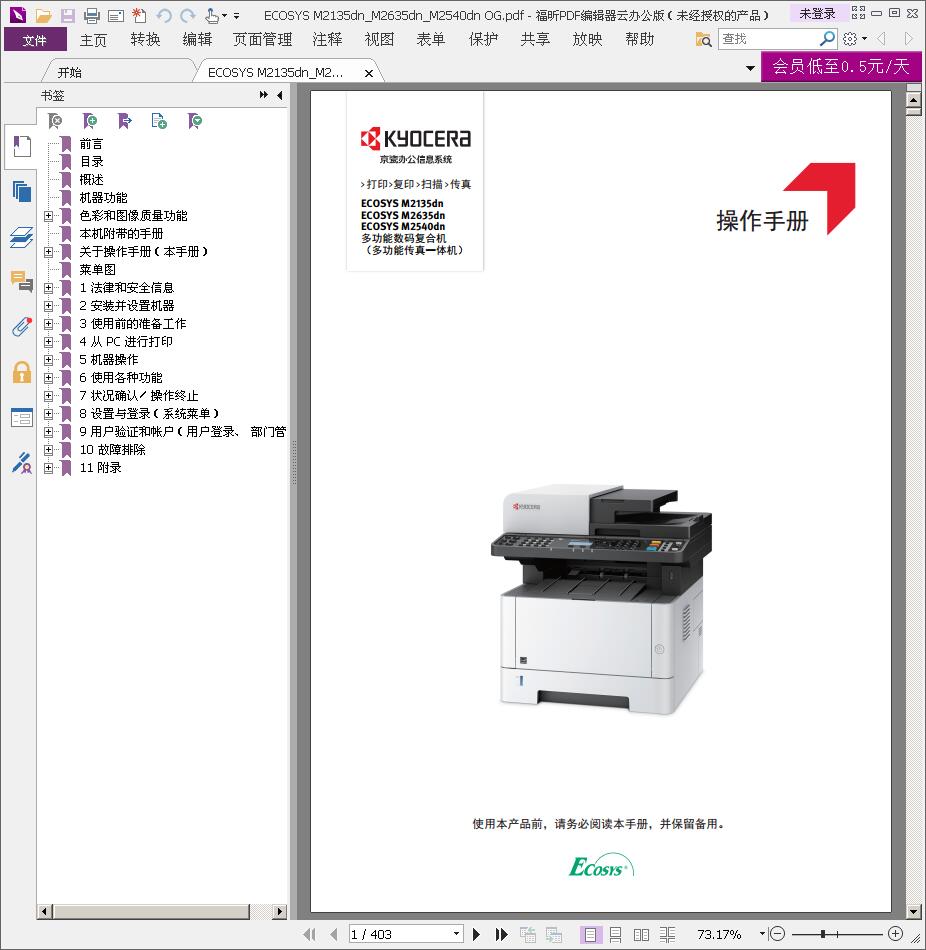Close the ECOSYS M2135dn document tab

point(368,73)
